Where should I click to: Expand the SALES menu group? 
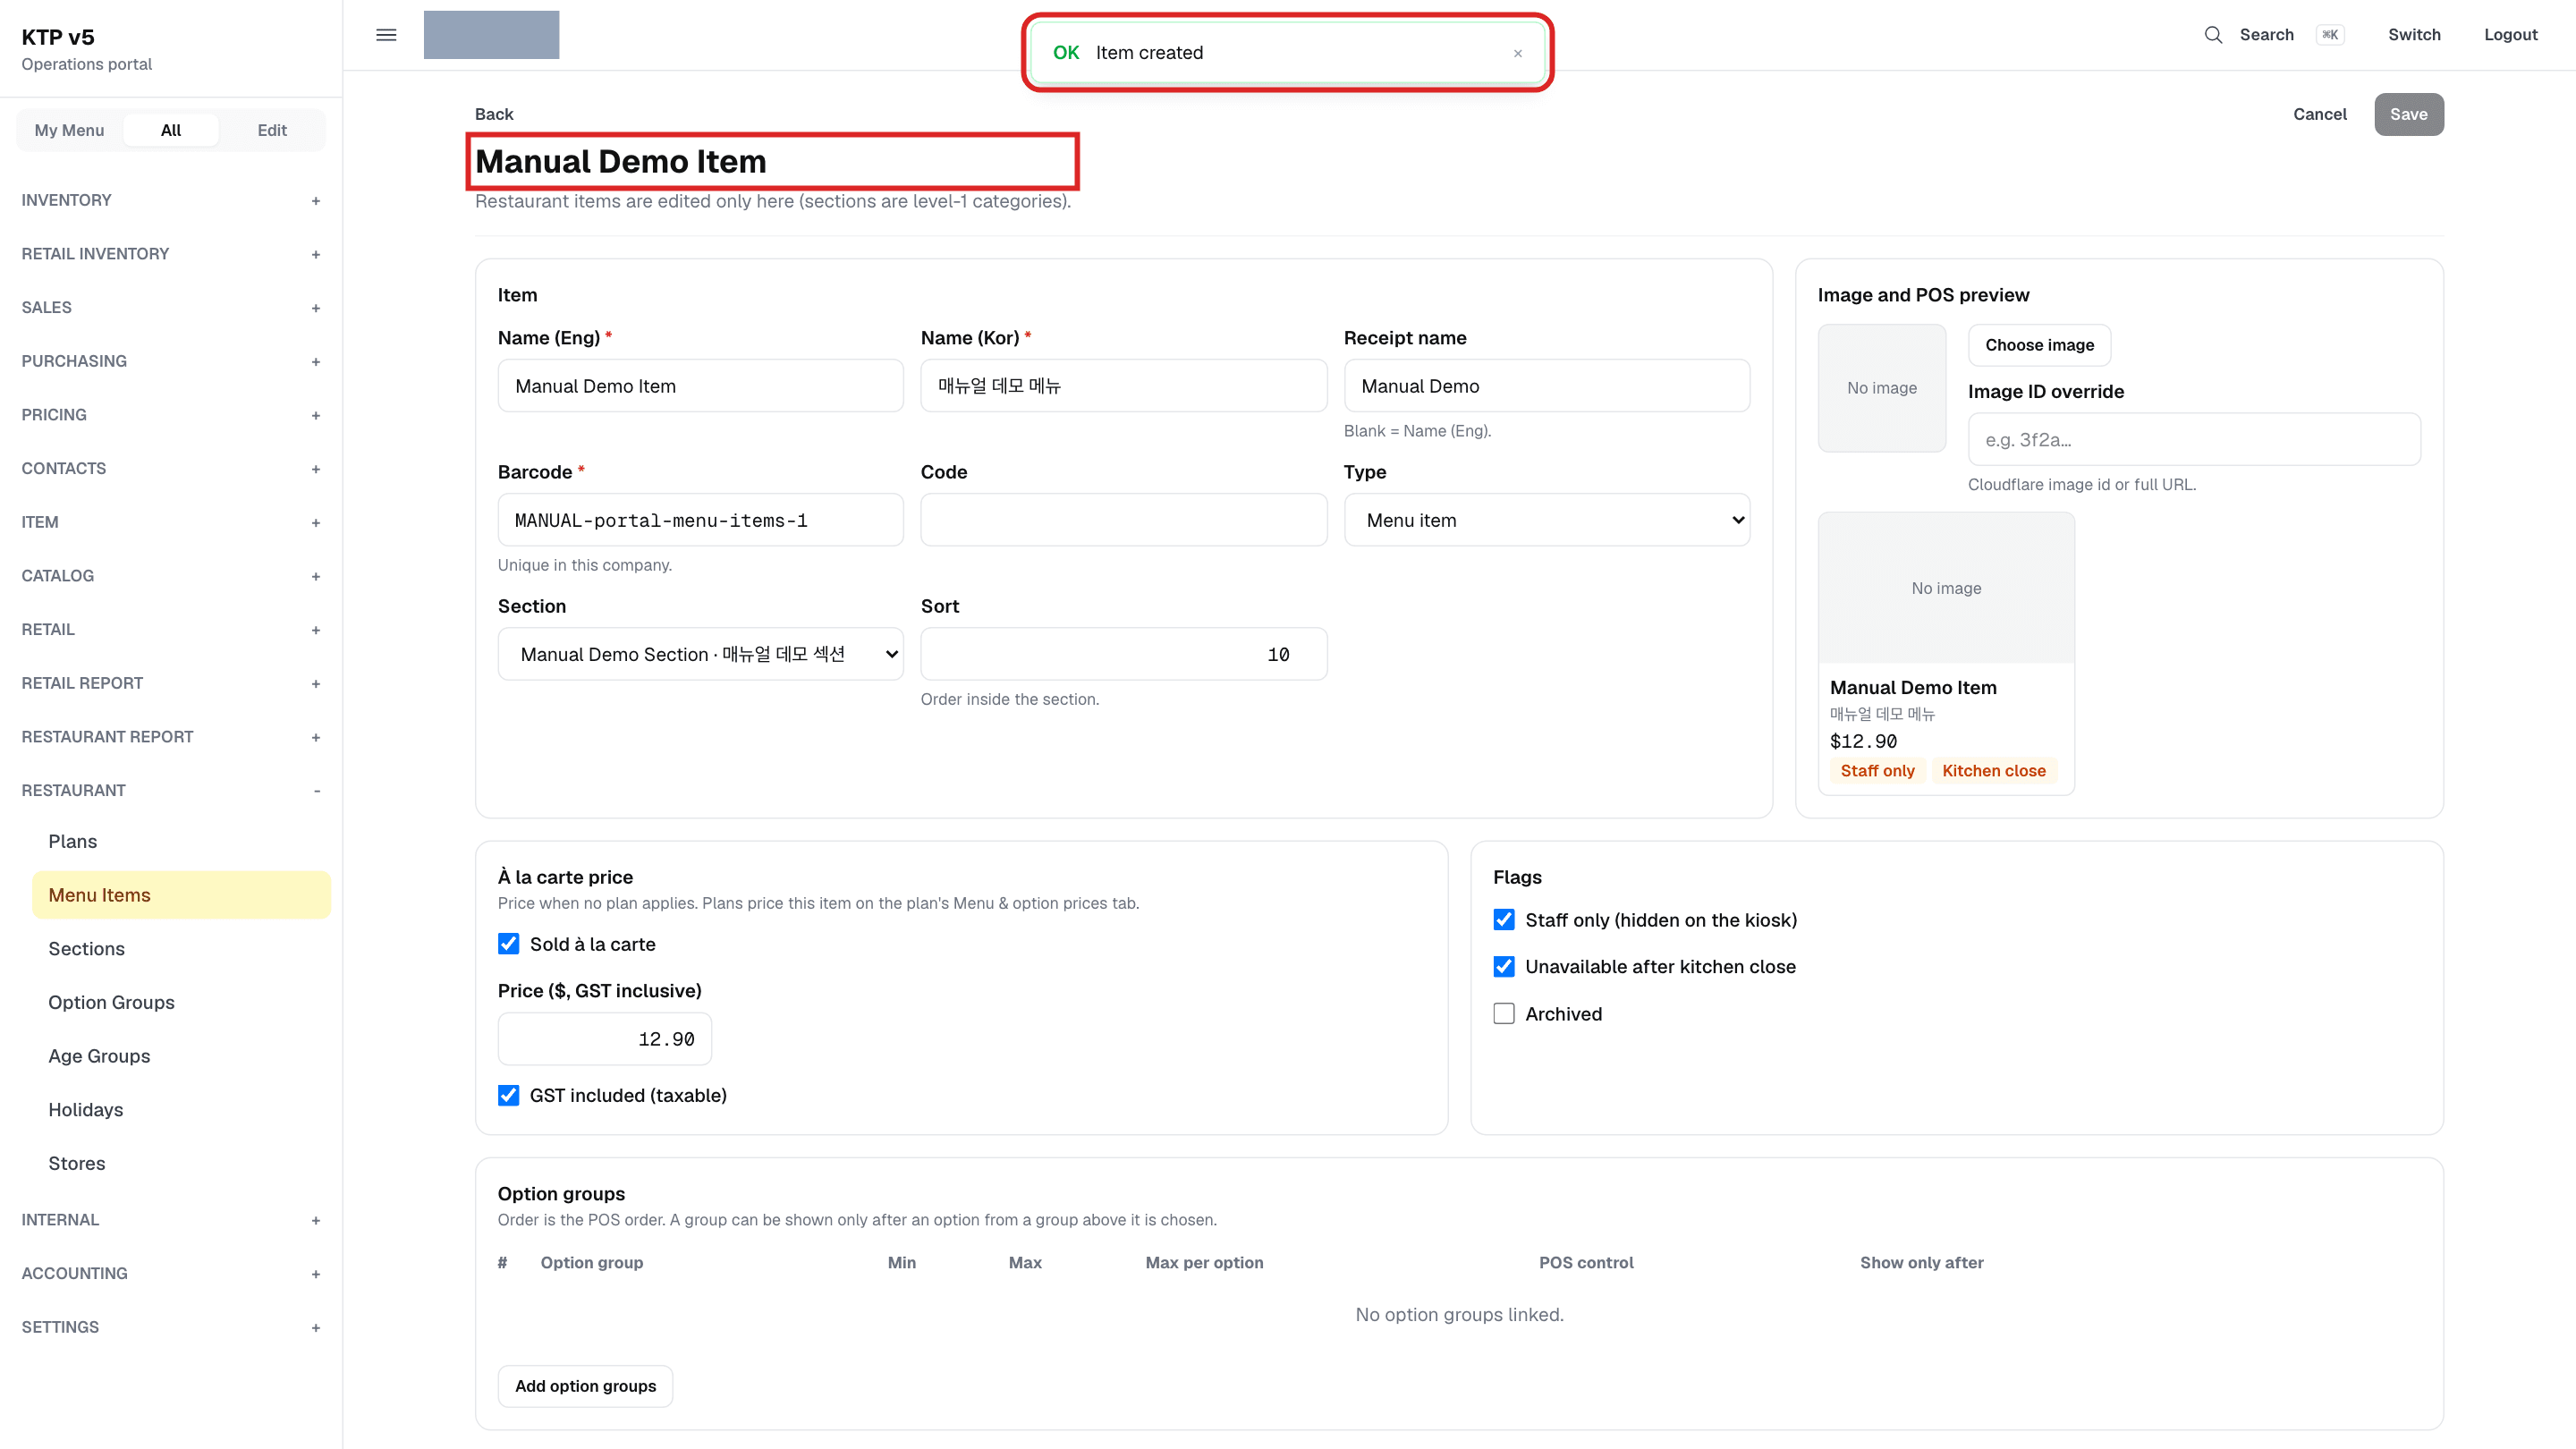(171, 308)
